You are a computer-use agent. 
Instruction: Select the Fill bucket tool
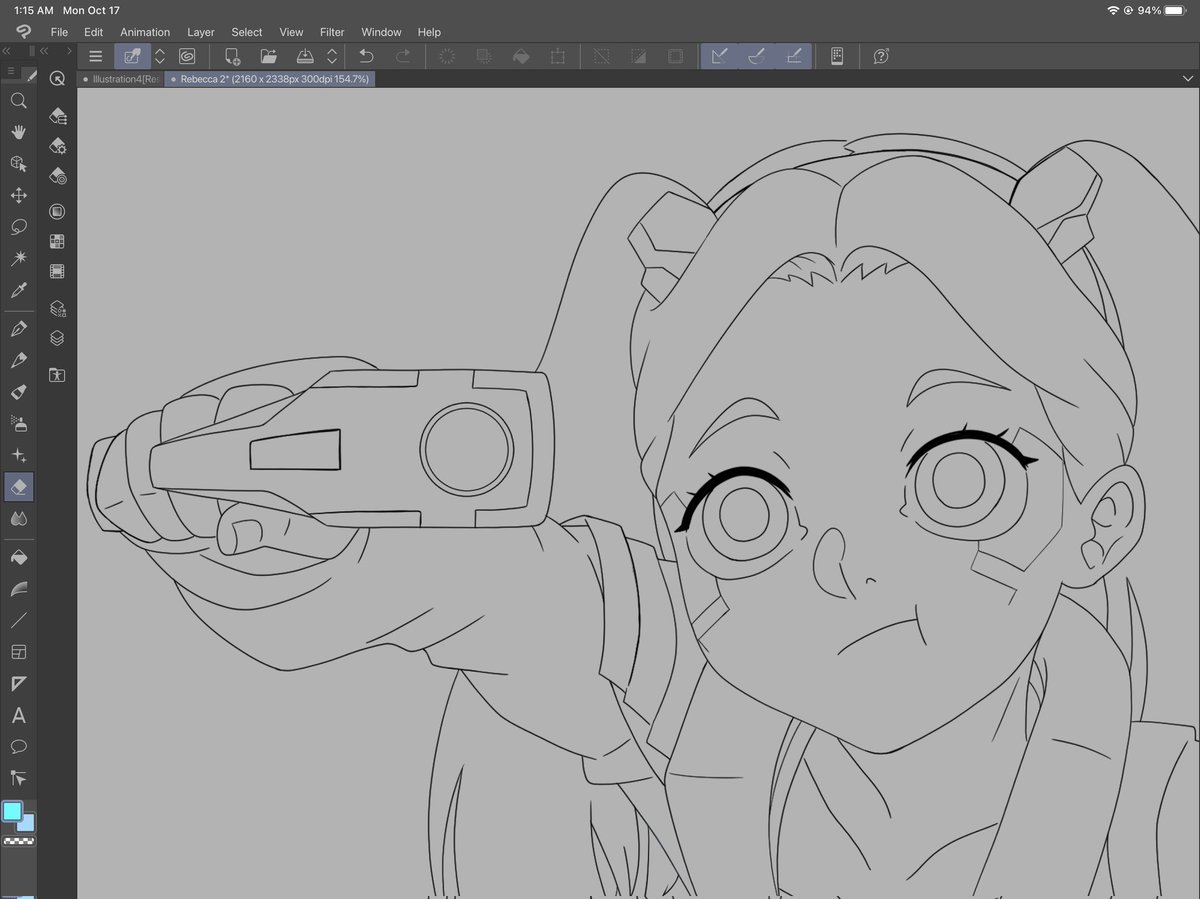coord(18,557)
